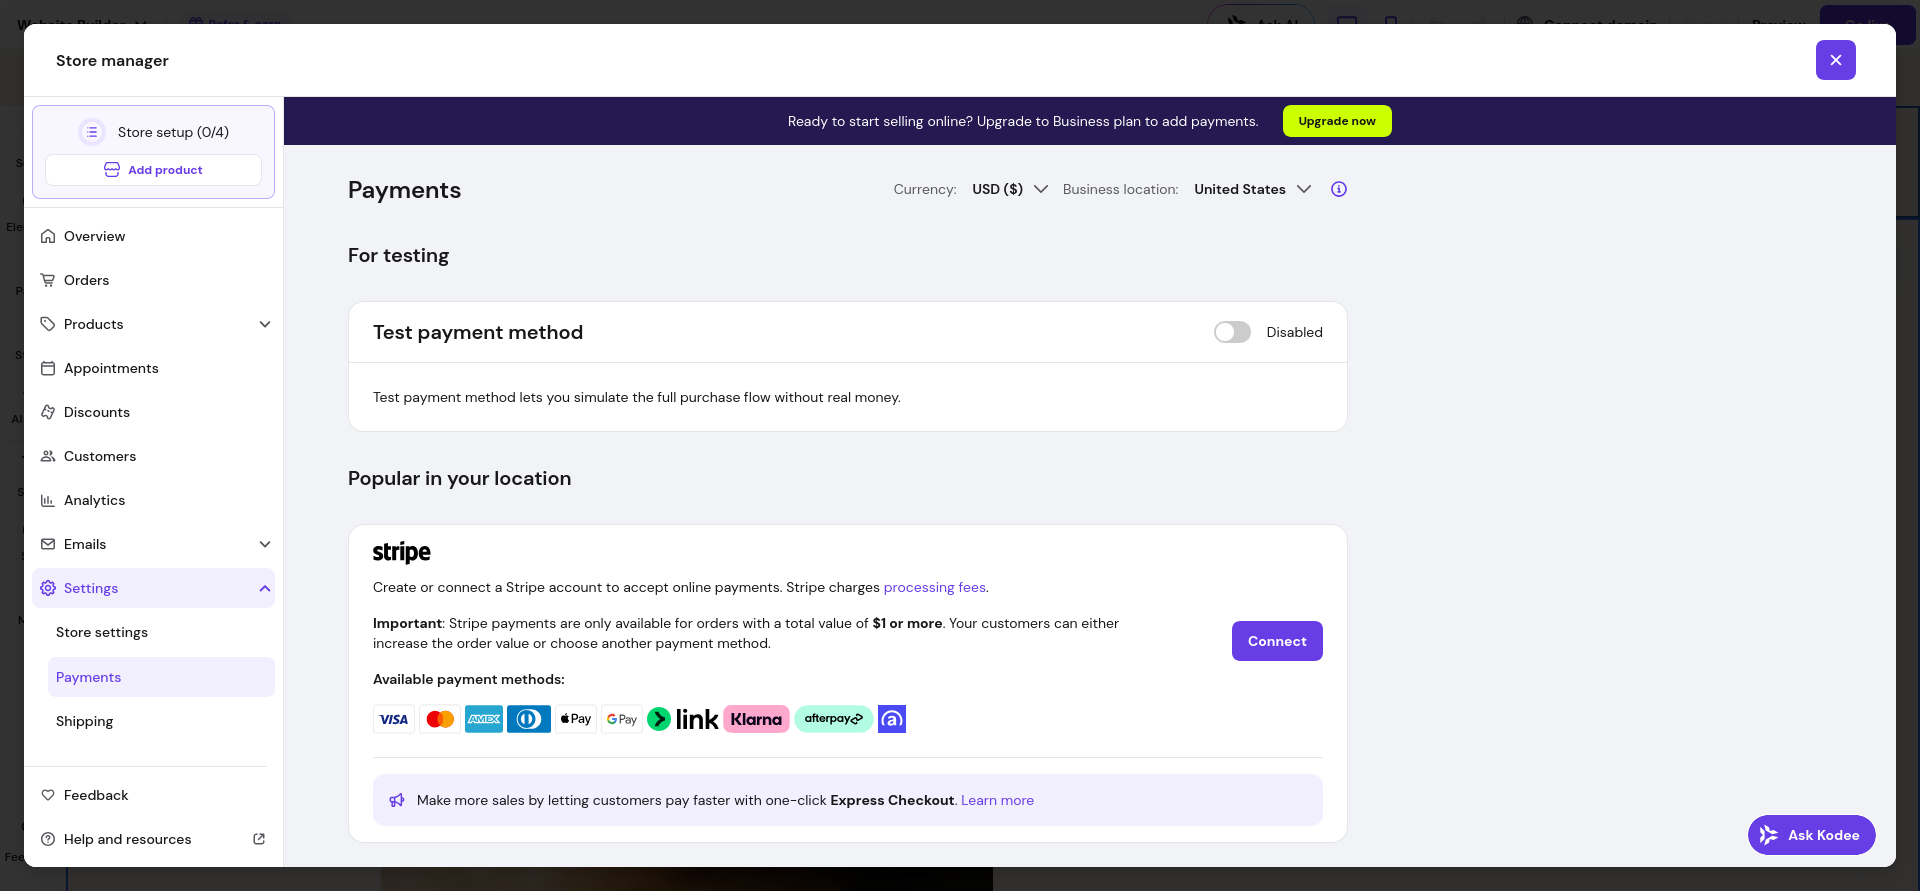
Task: Go to Orders in the sidebar
Action: click(x=153, y=280)
